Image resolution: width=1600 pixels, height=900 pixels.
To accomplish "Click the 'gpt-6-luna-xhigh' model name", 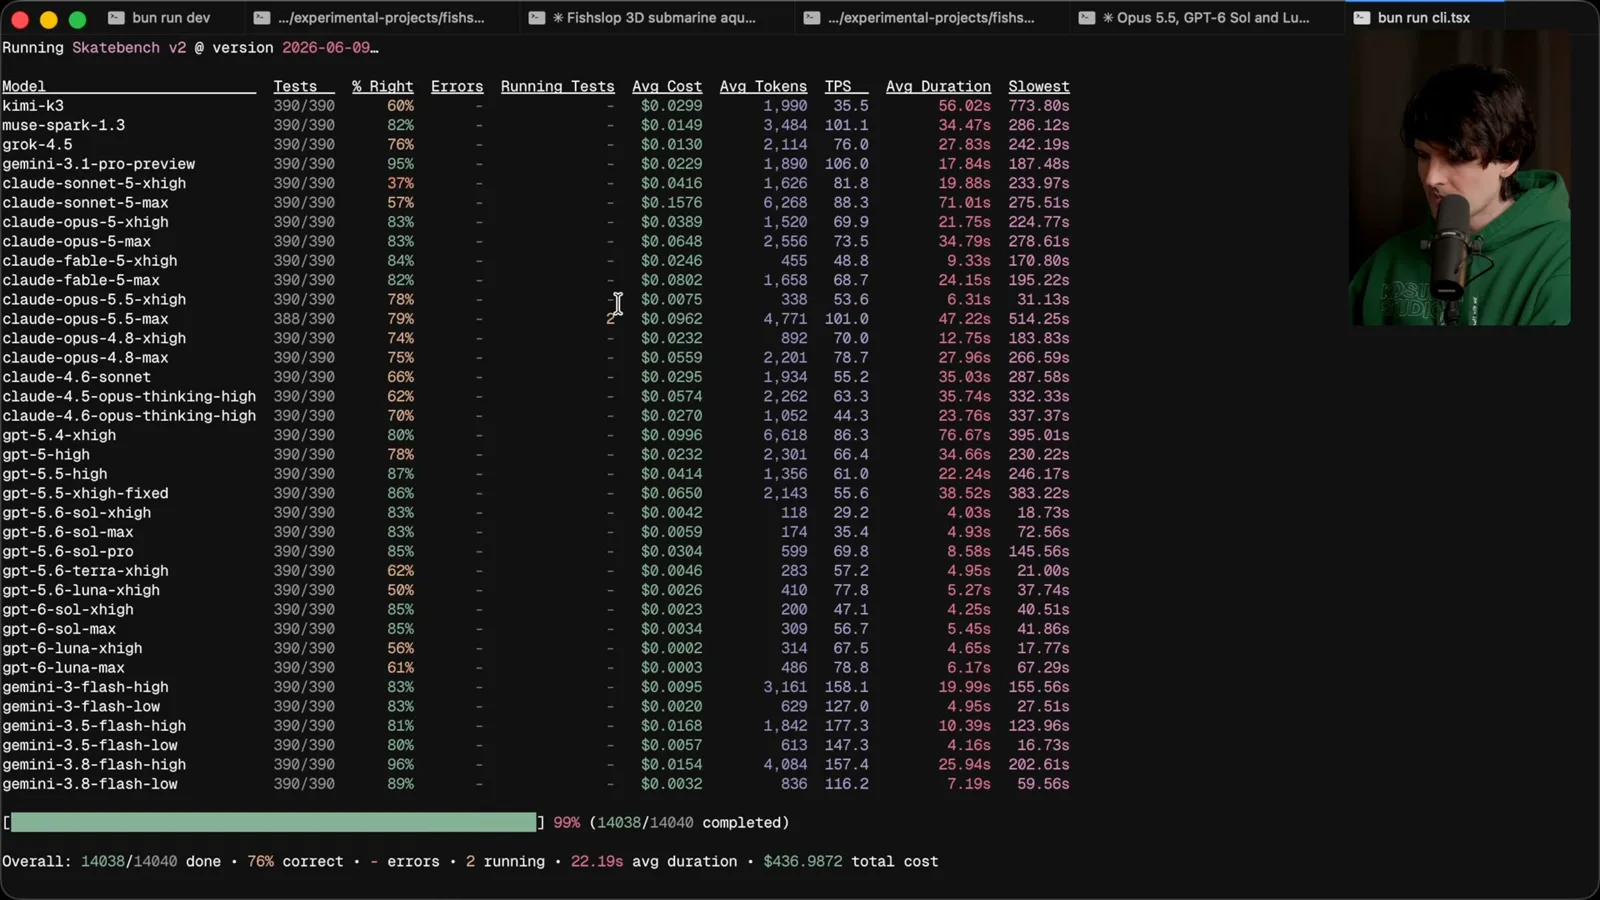I will pos(72,648).
